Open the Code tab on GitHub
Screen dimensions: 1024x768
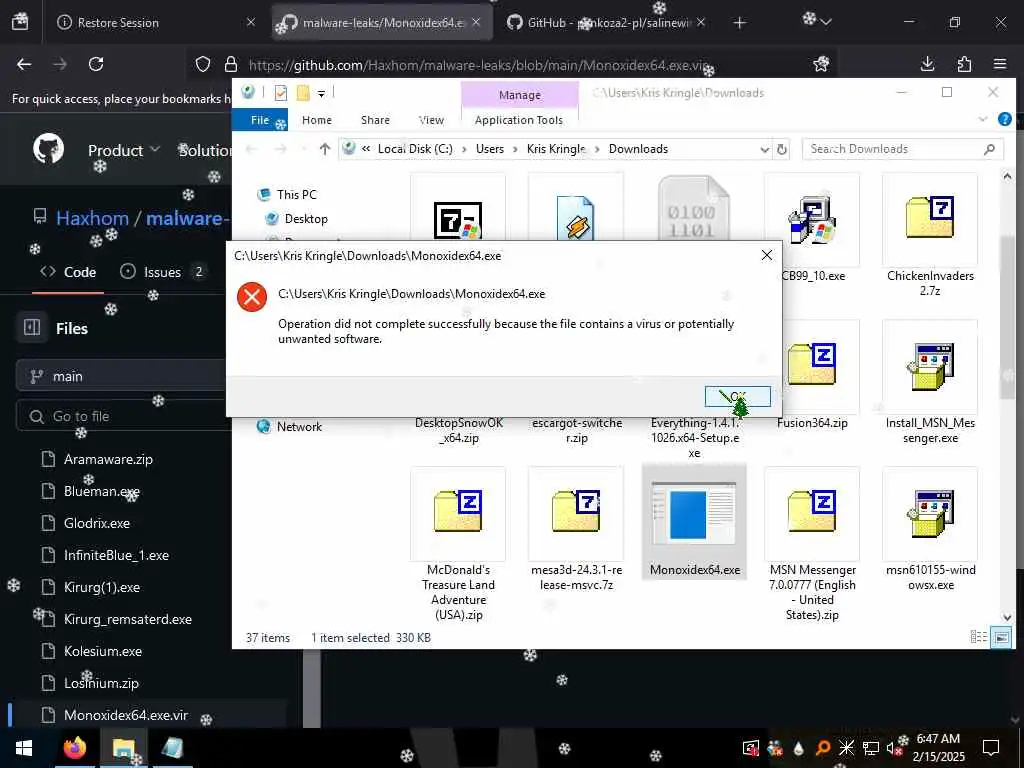click(68, 272)
